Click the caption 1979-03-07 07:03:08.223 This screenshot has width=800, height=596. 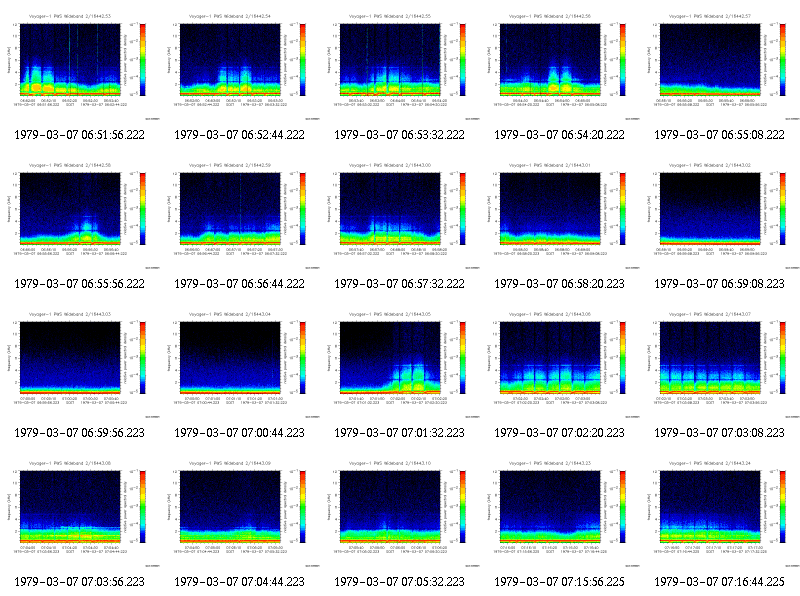click(719, 433)
